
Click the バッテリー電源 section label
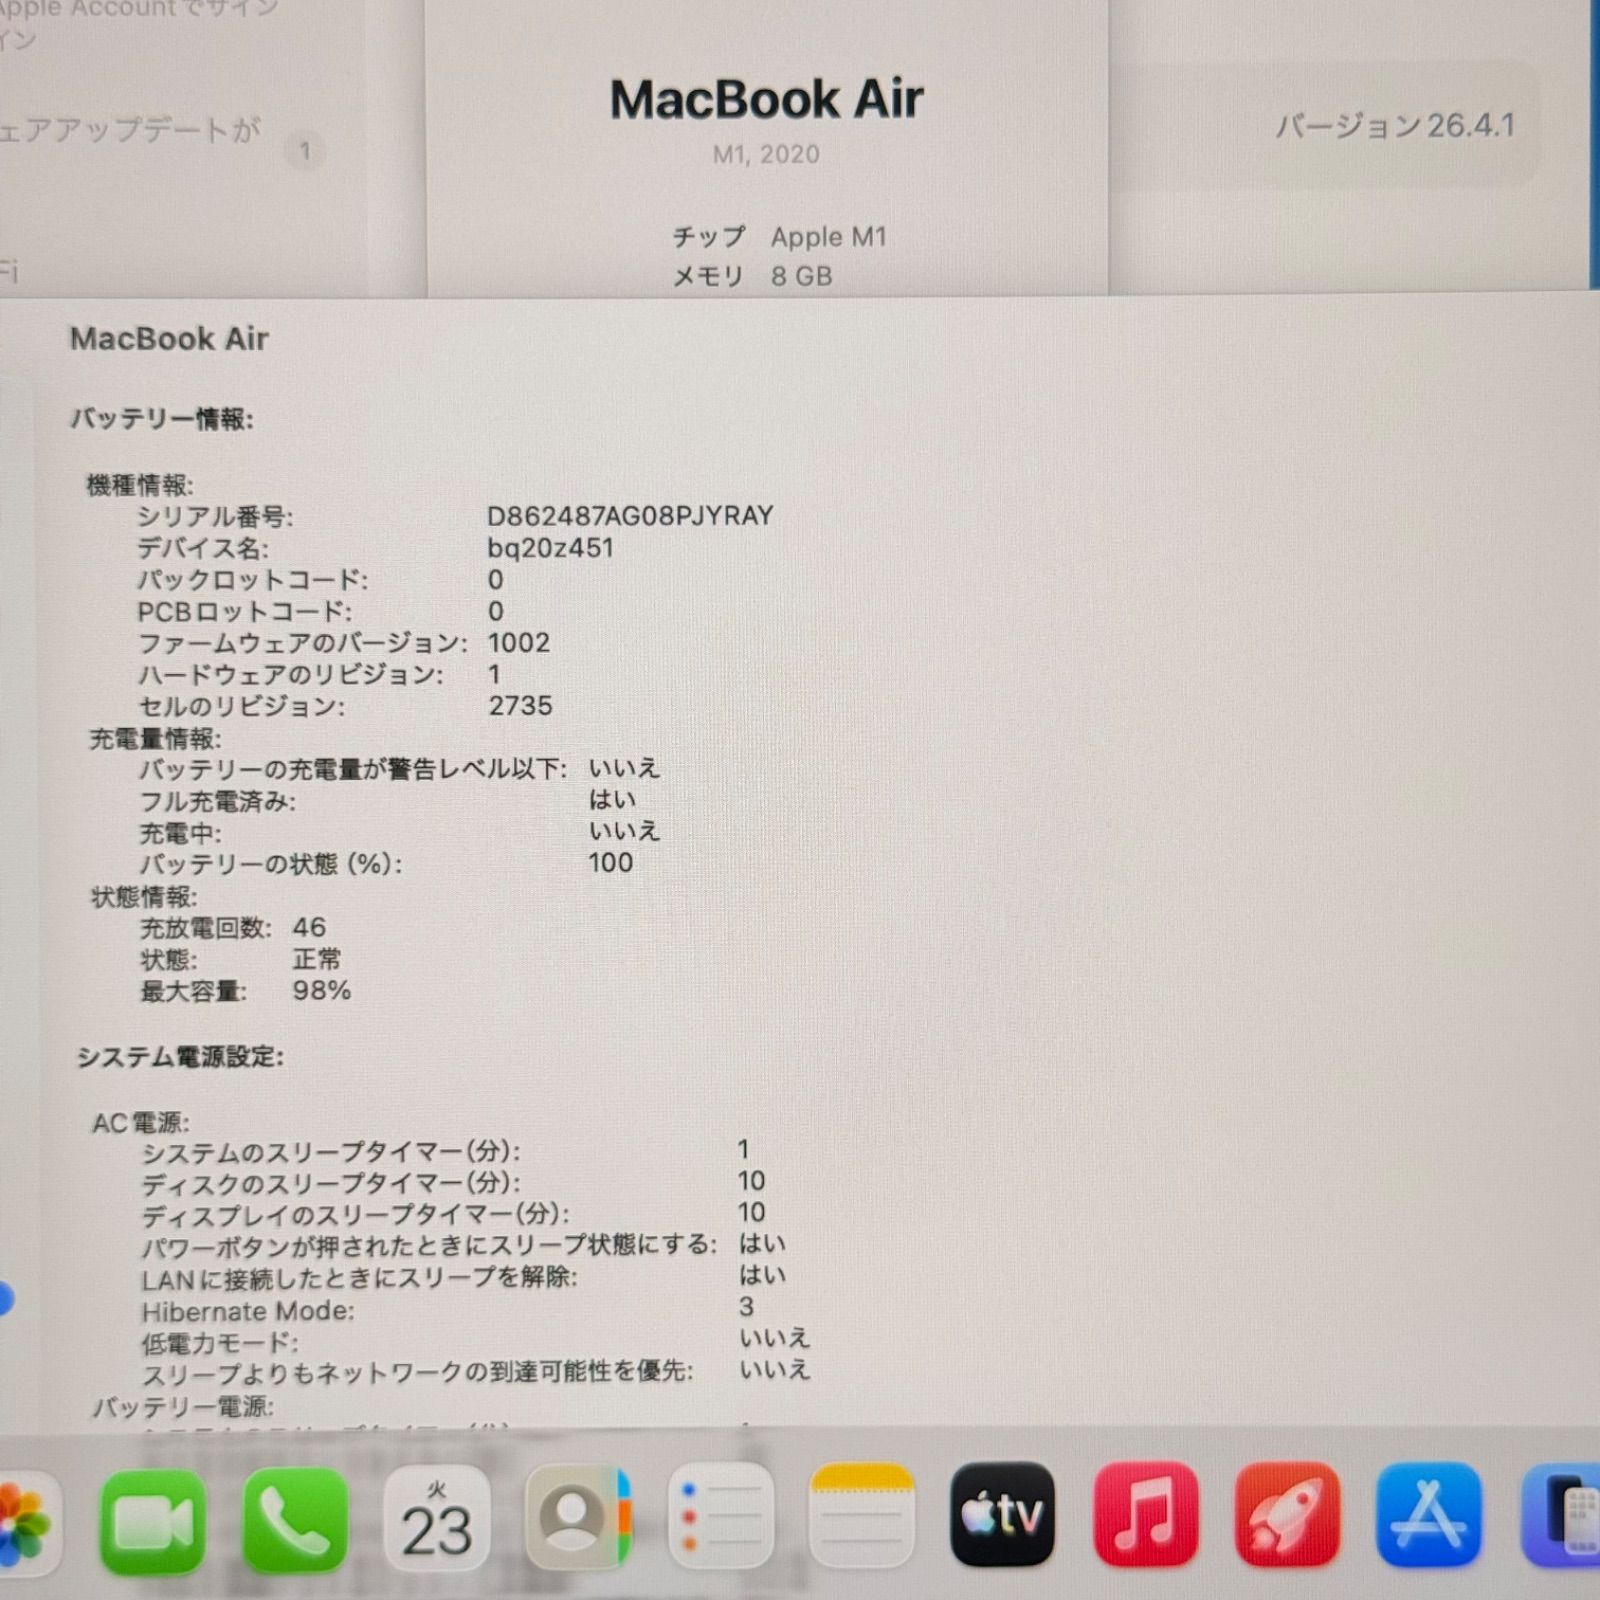(183, 1407)
